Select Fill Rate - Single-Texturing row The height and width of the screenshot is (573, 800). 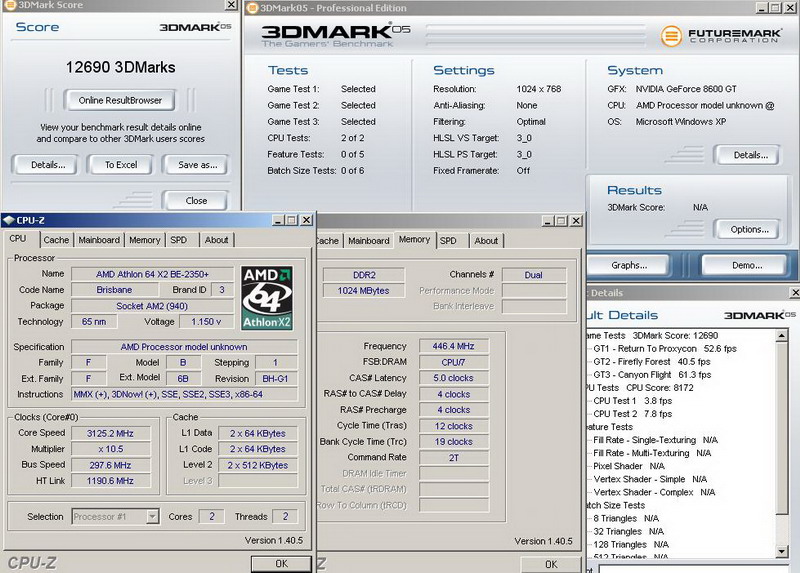[656, 440]
